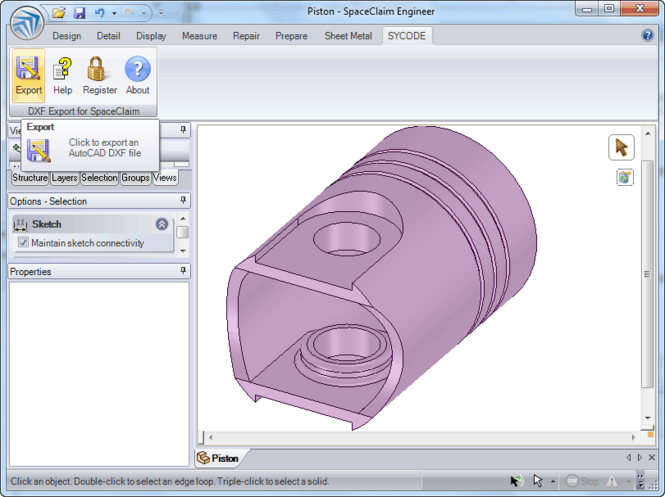
Task: Click the viewport vertical scrollbar thumb
Action: (x=647, y=274)
